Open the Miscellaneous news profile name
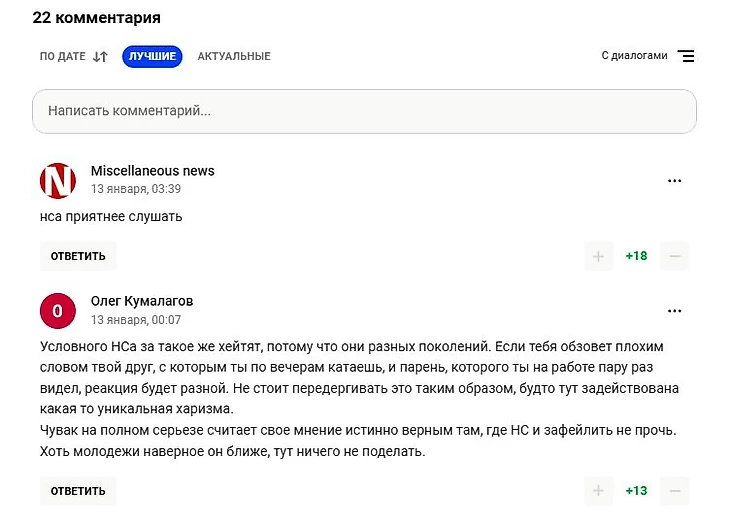 tap(153, 171)
